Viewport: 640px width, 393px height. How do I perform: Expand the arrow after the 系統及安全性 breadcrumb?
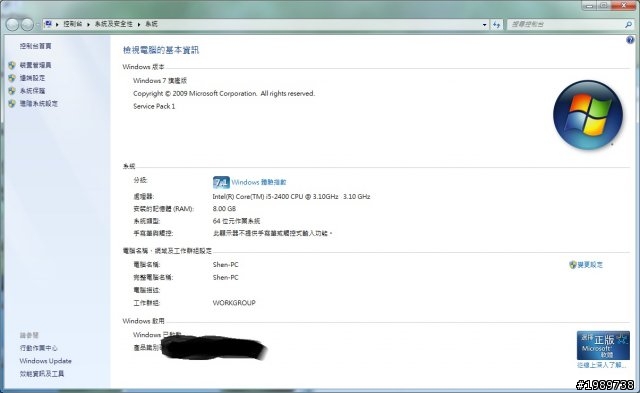pos(139,24)
